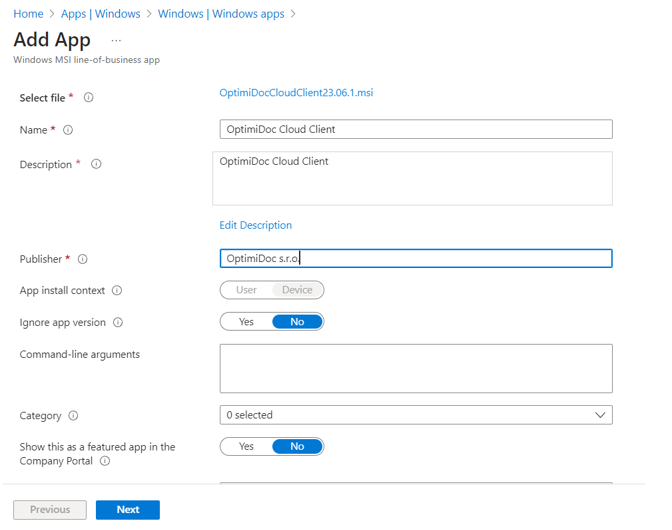672x530 pixels.
Task: Click the Publisher field with OptimiDoc s.r.o.
Action: [416, 258]
